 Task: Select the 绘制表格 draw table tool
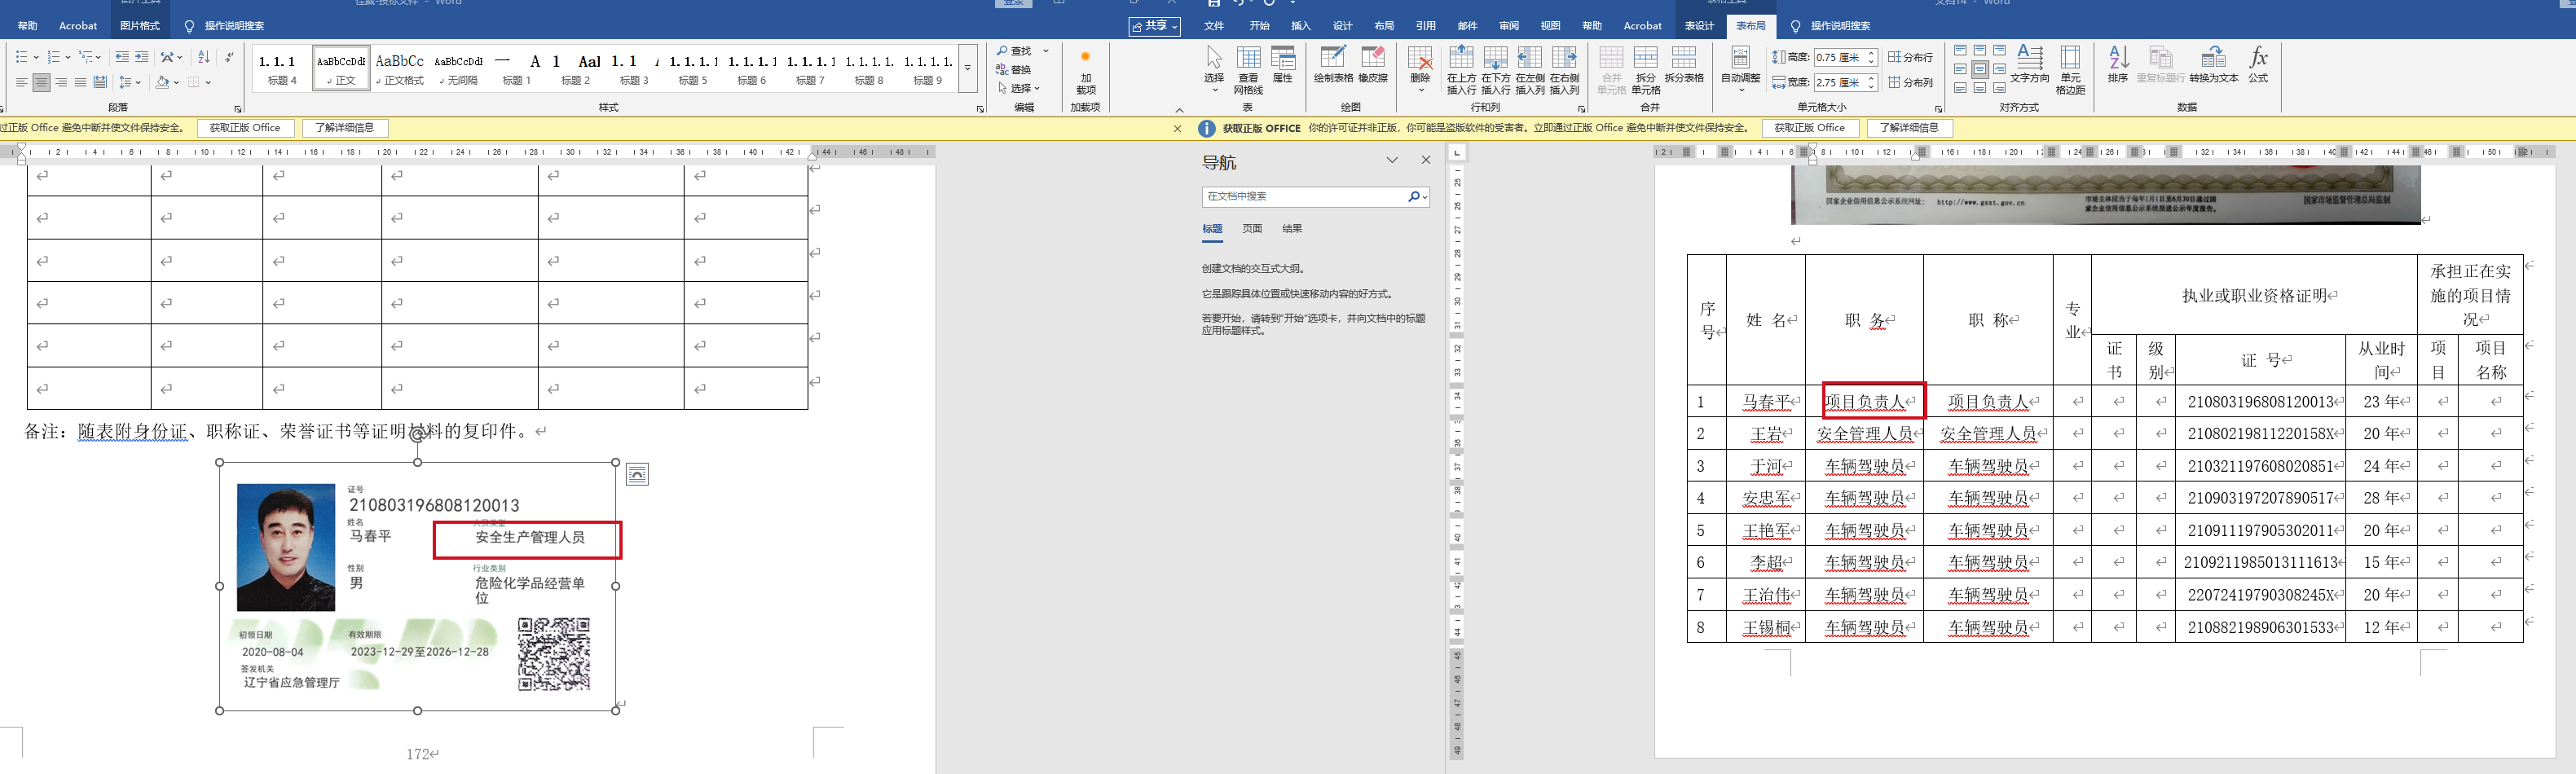point(1333,64)
